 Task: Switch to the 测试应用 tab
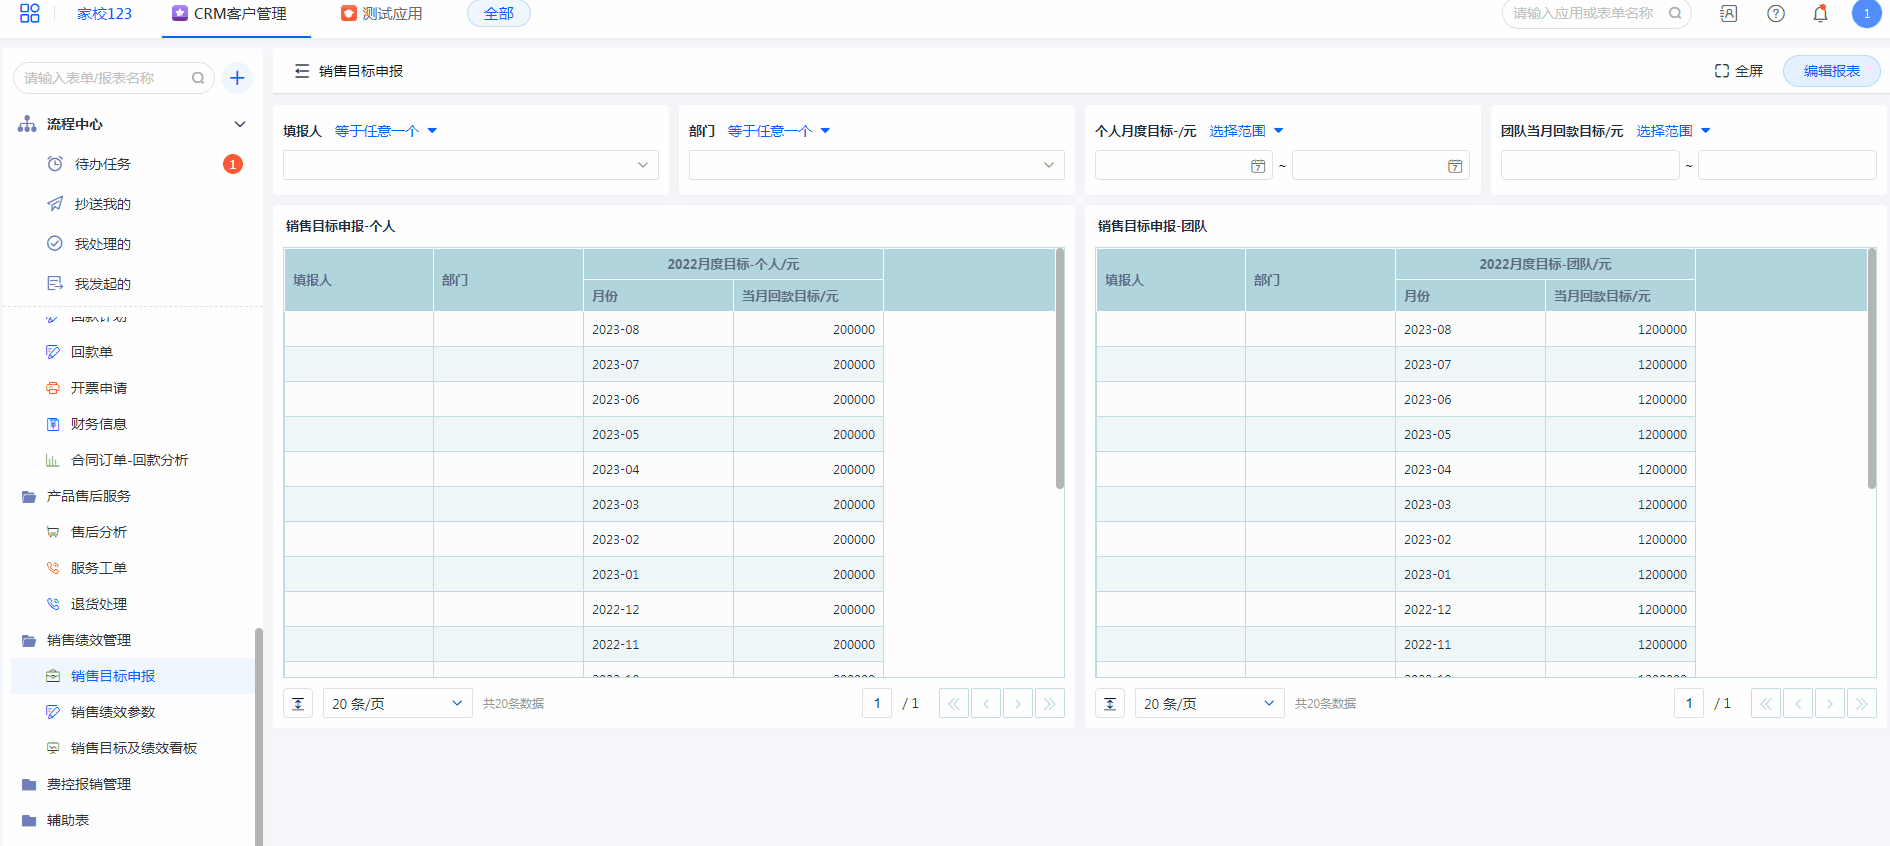pyautogui.click(x=382, y=14)
